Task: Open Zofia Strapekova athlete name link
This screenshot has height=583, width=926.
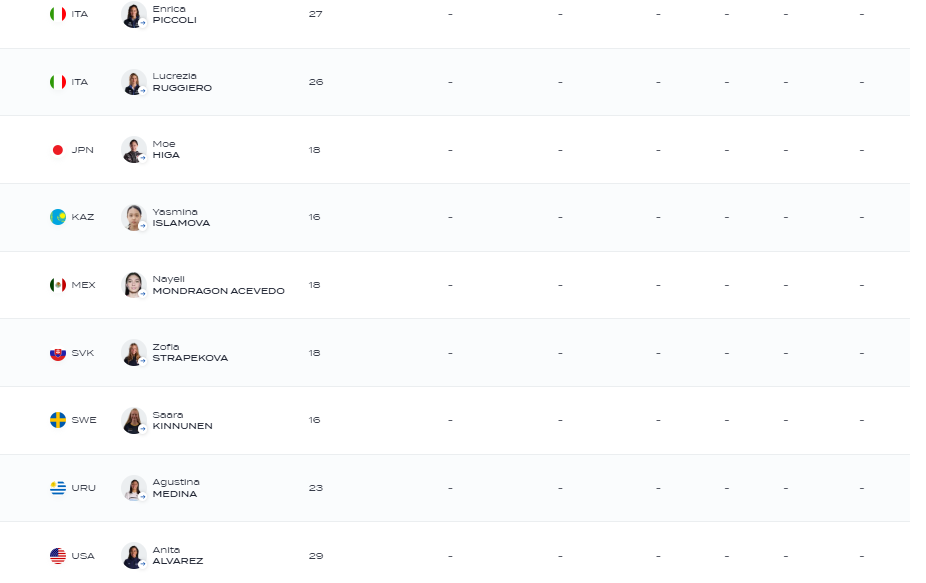Action: click(x=190, y=353)
